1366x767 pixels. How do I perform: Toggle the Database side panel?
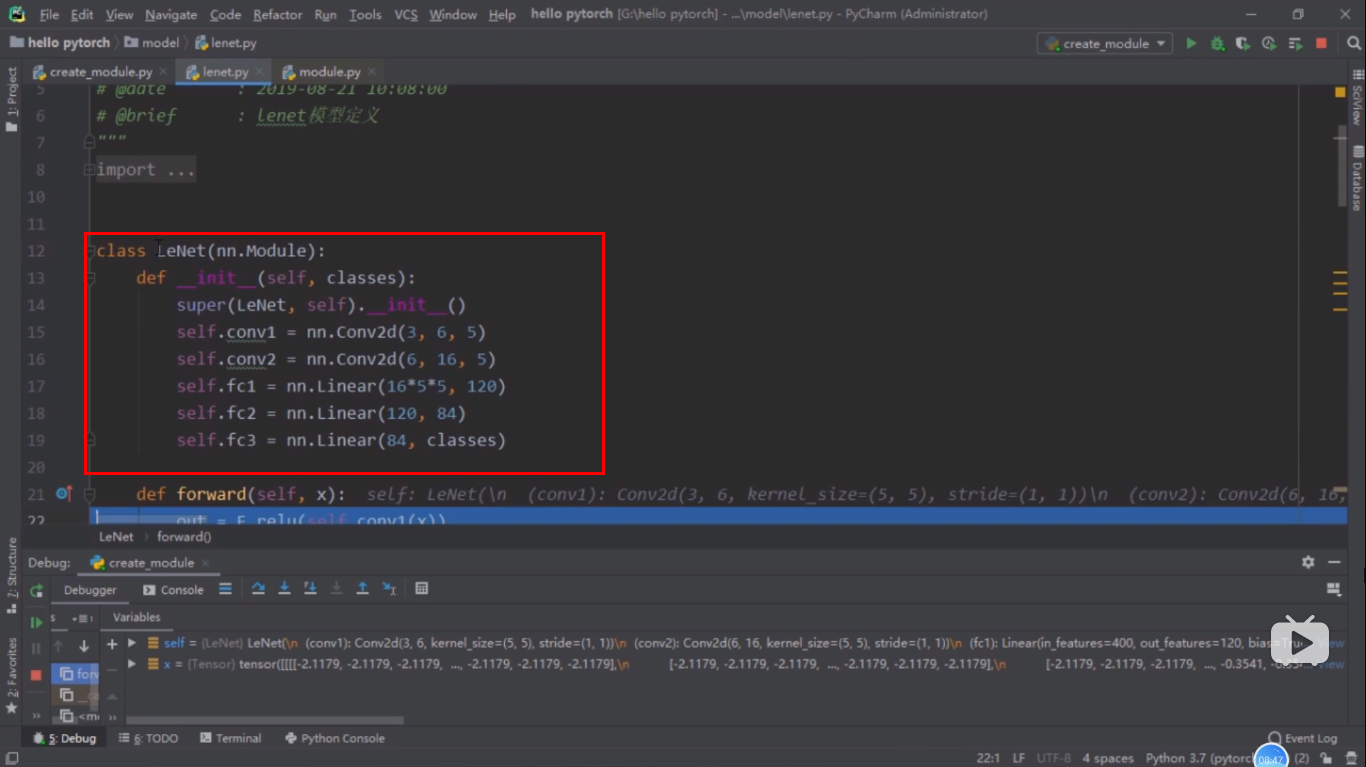(x=1357, y=178)
